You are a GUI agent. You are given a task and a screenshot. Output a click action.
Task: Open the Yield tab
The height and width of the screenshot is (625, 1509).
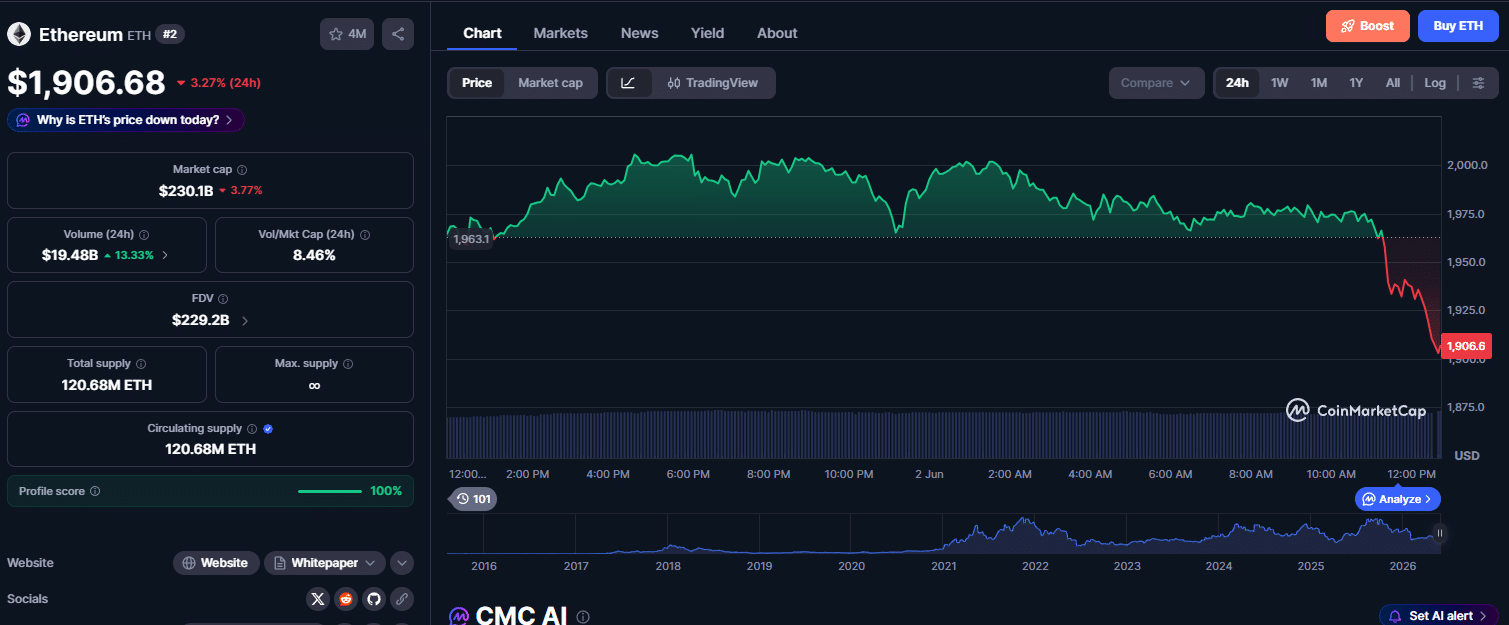pyautogui.click(x=707, y=33)
